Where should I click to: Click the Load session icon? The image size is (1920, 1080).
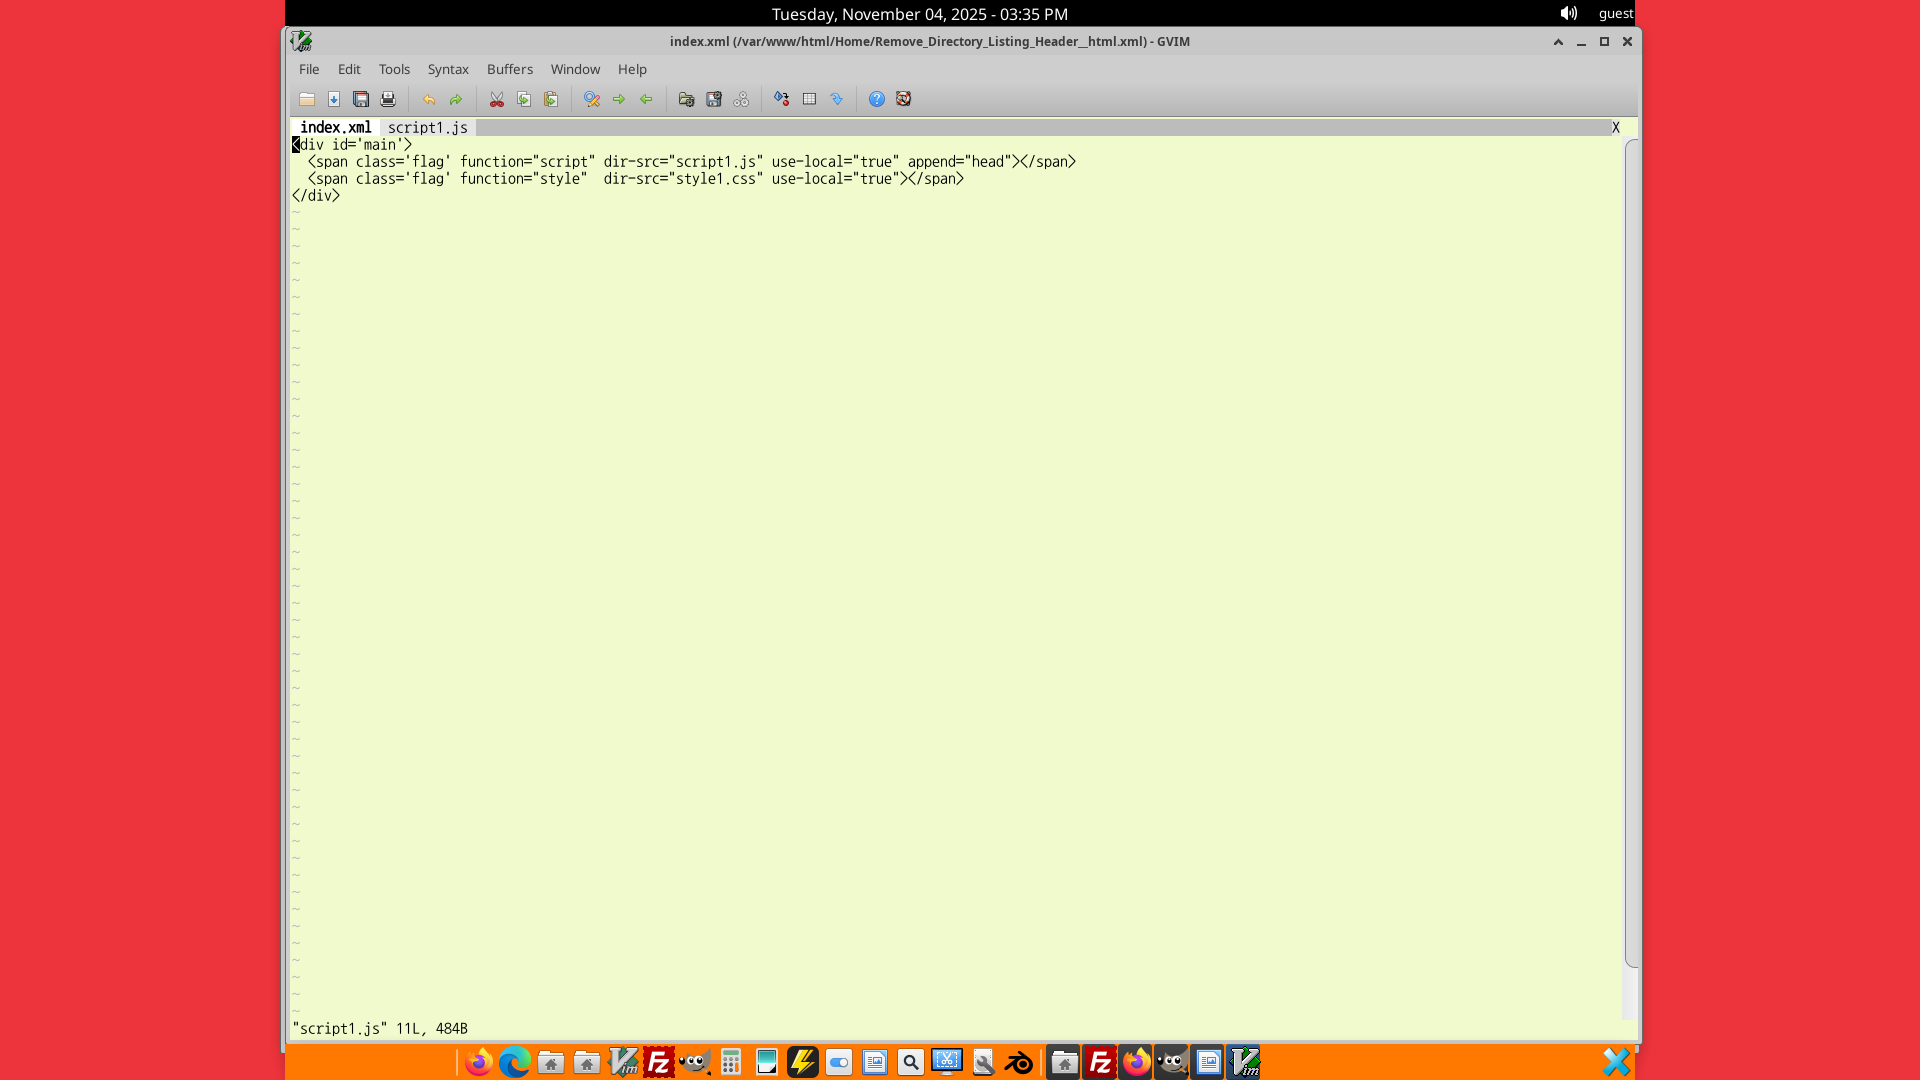point(686,99)
